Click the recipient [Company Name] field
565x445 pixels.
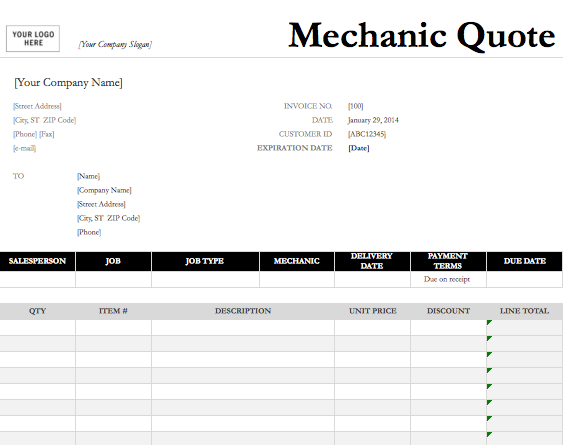104,190
